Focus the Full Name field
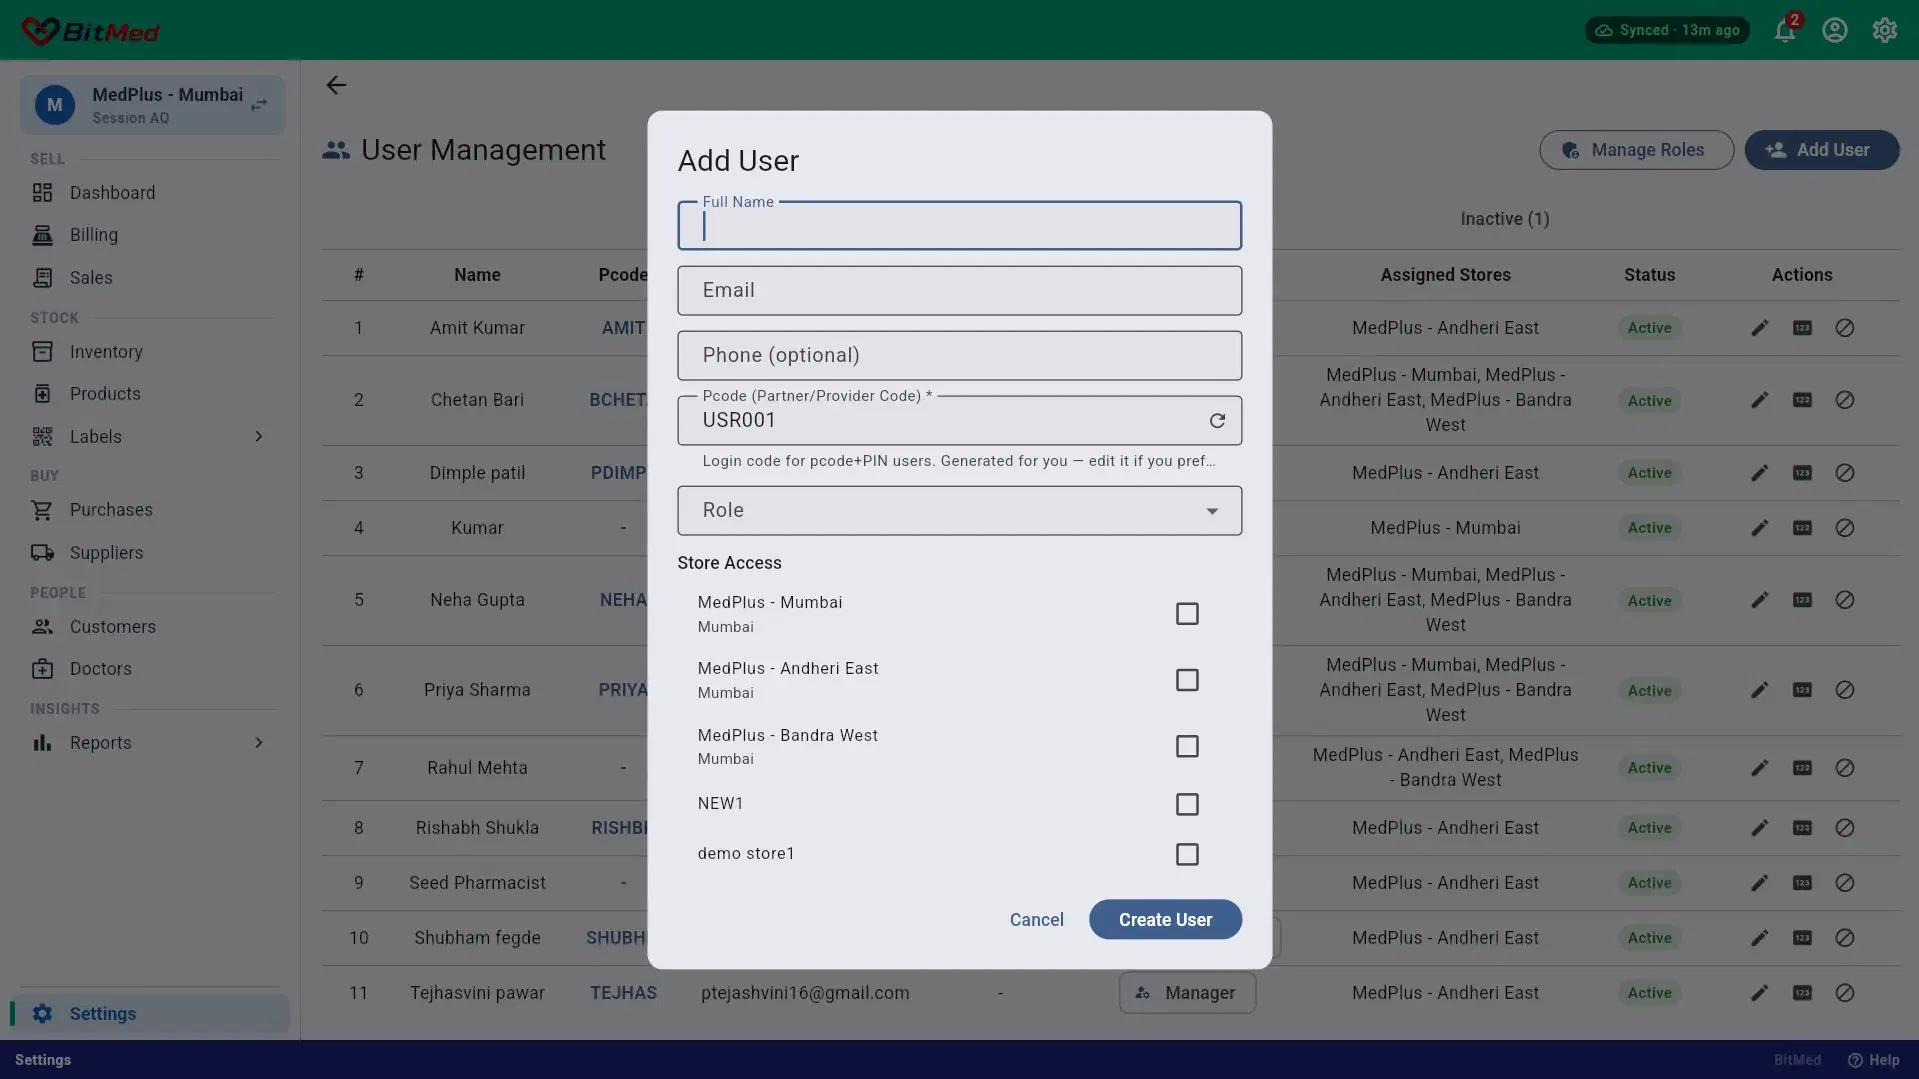The height and width of the screenshot is (1079, 1919). tap(959, 226)
